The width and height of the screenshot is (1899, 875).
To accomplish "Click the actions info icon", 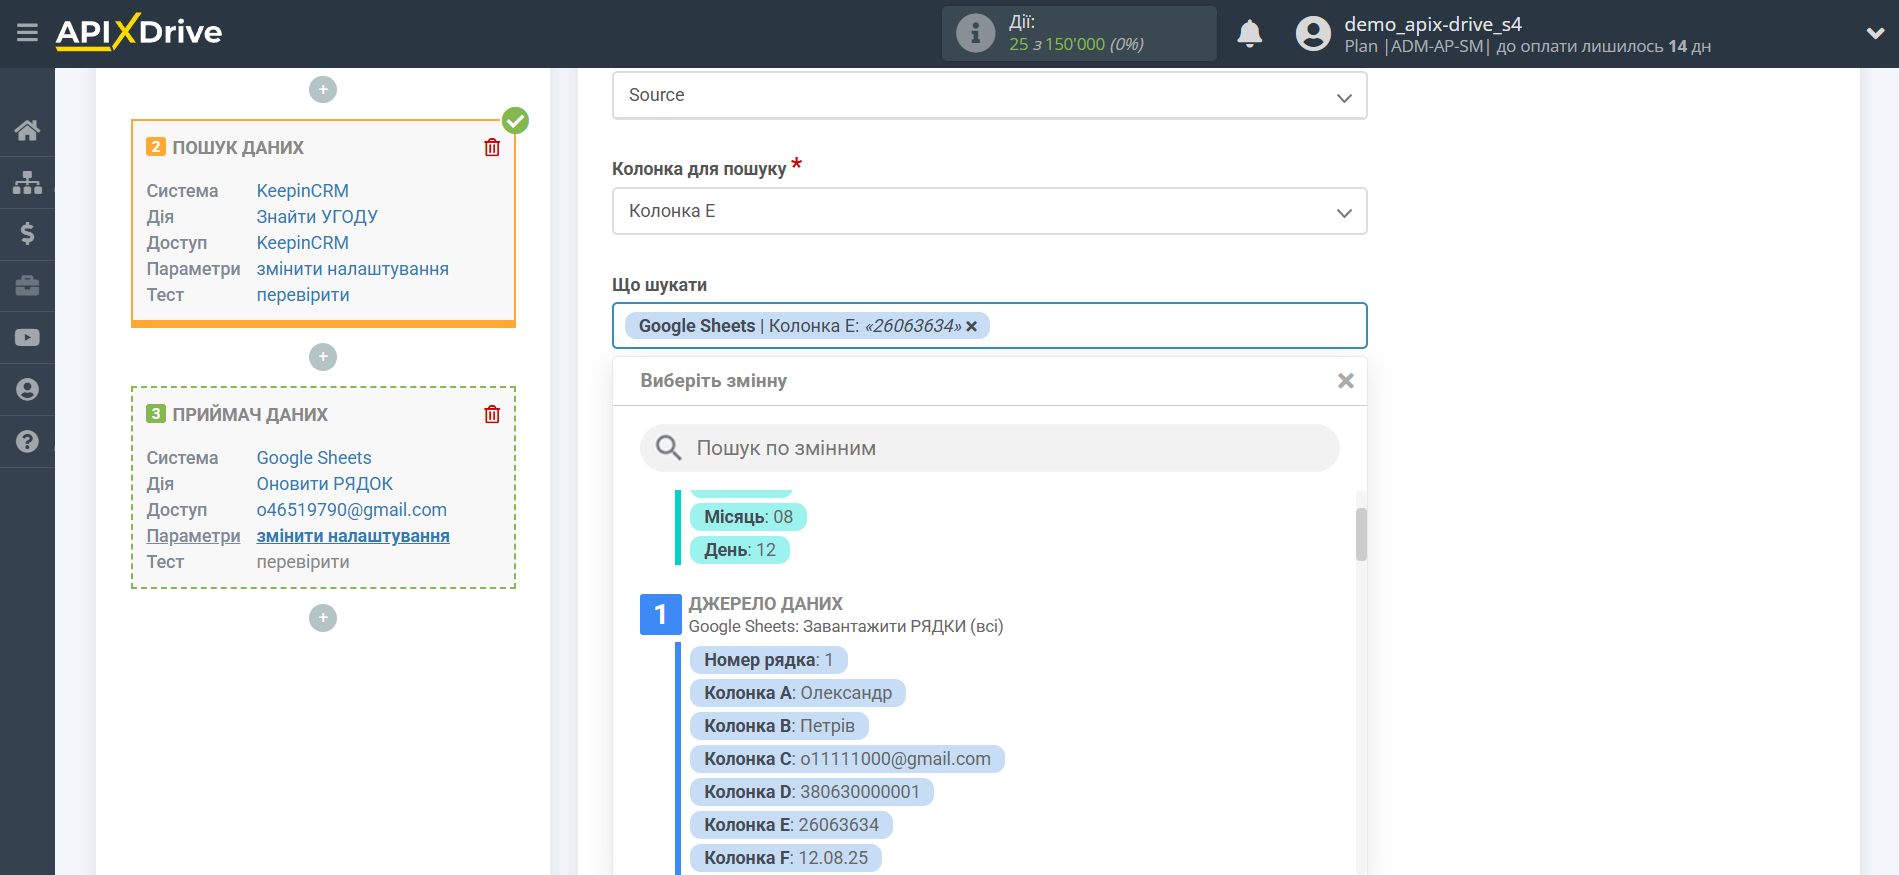I will (975, 33).
